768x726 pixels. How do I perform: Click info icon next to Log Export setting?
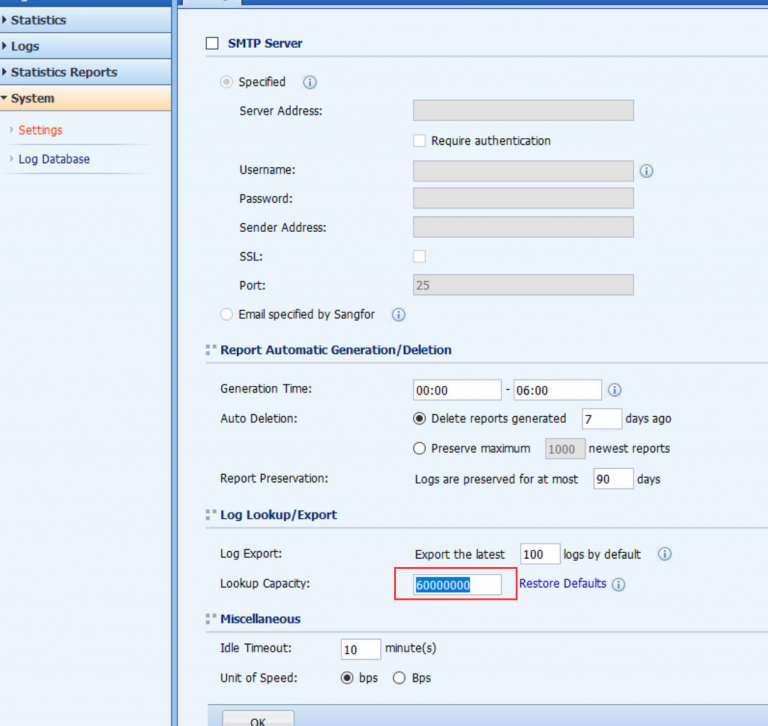[x=665, y=554]
